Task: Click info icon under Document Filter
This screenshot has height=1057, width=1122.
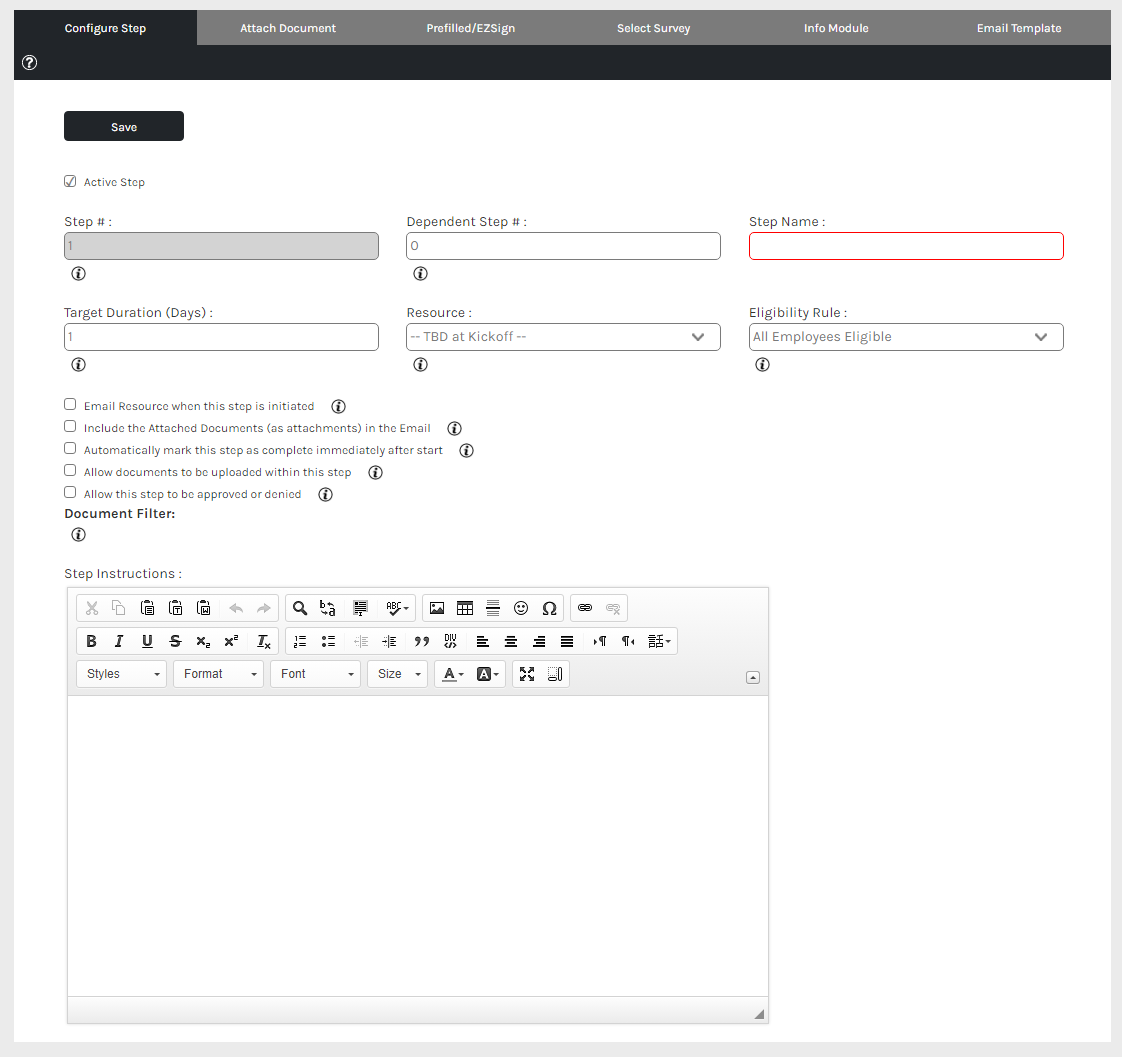Action: pyautogui.click(x=79, y=535)
